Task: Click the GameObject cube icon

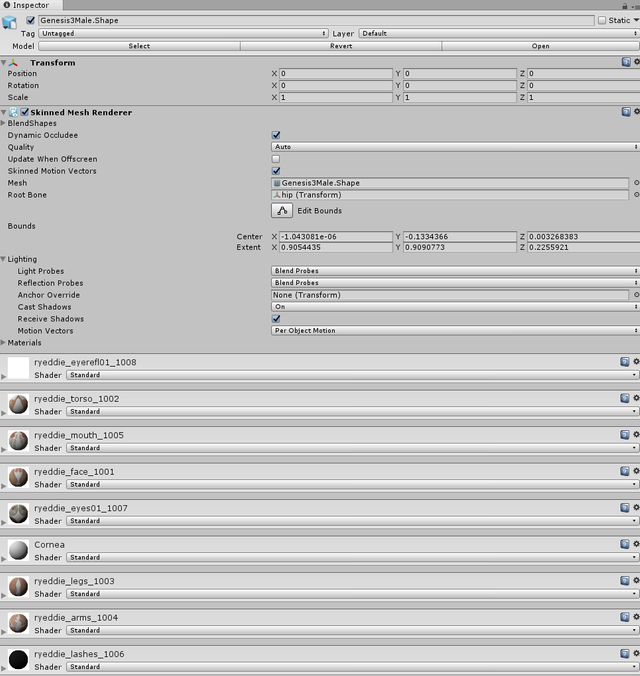Action: pos(9,22)
